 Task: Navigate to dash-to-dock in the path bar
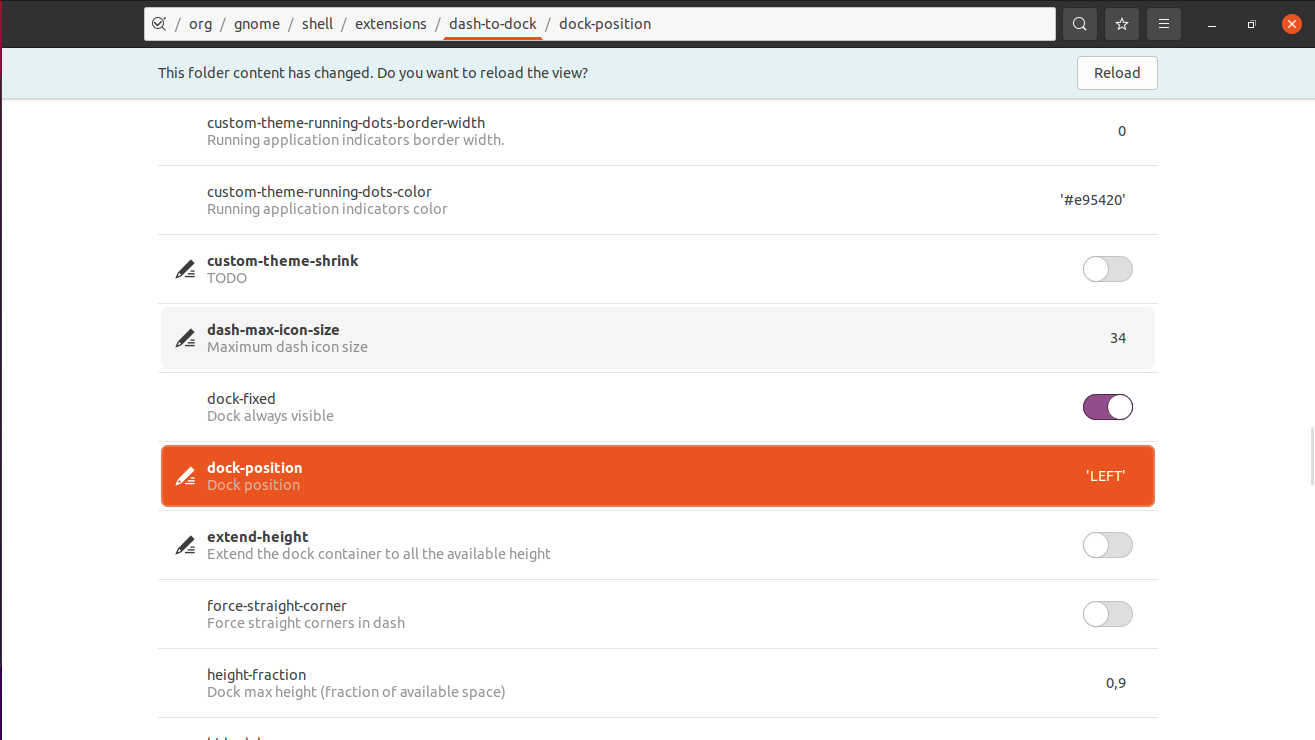[x=492, y=23]
